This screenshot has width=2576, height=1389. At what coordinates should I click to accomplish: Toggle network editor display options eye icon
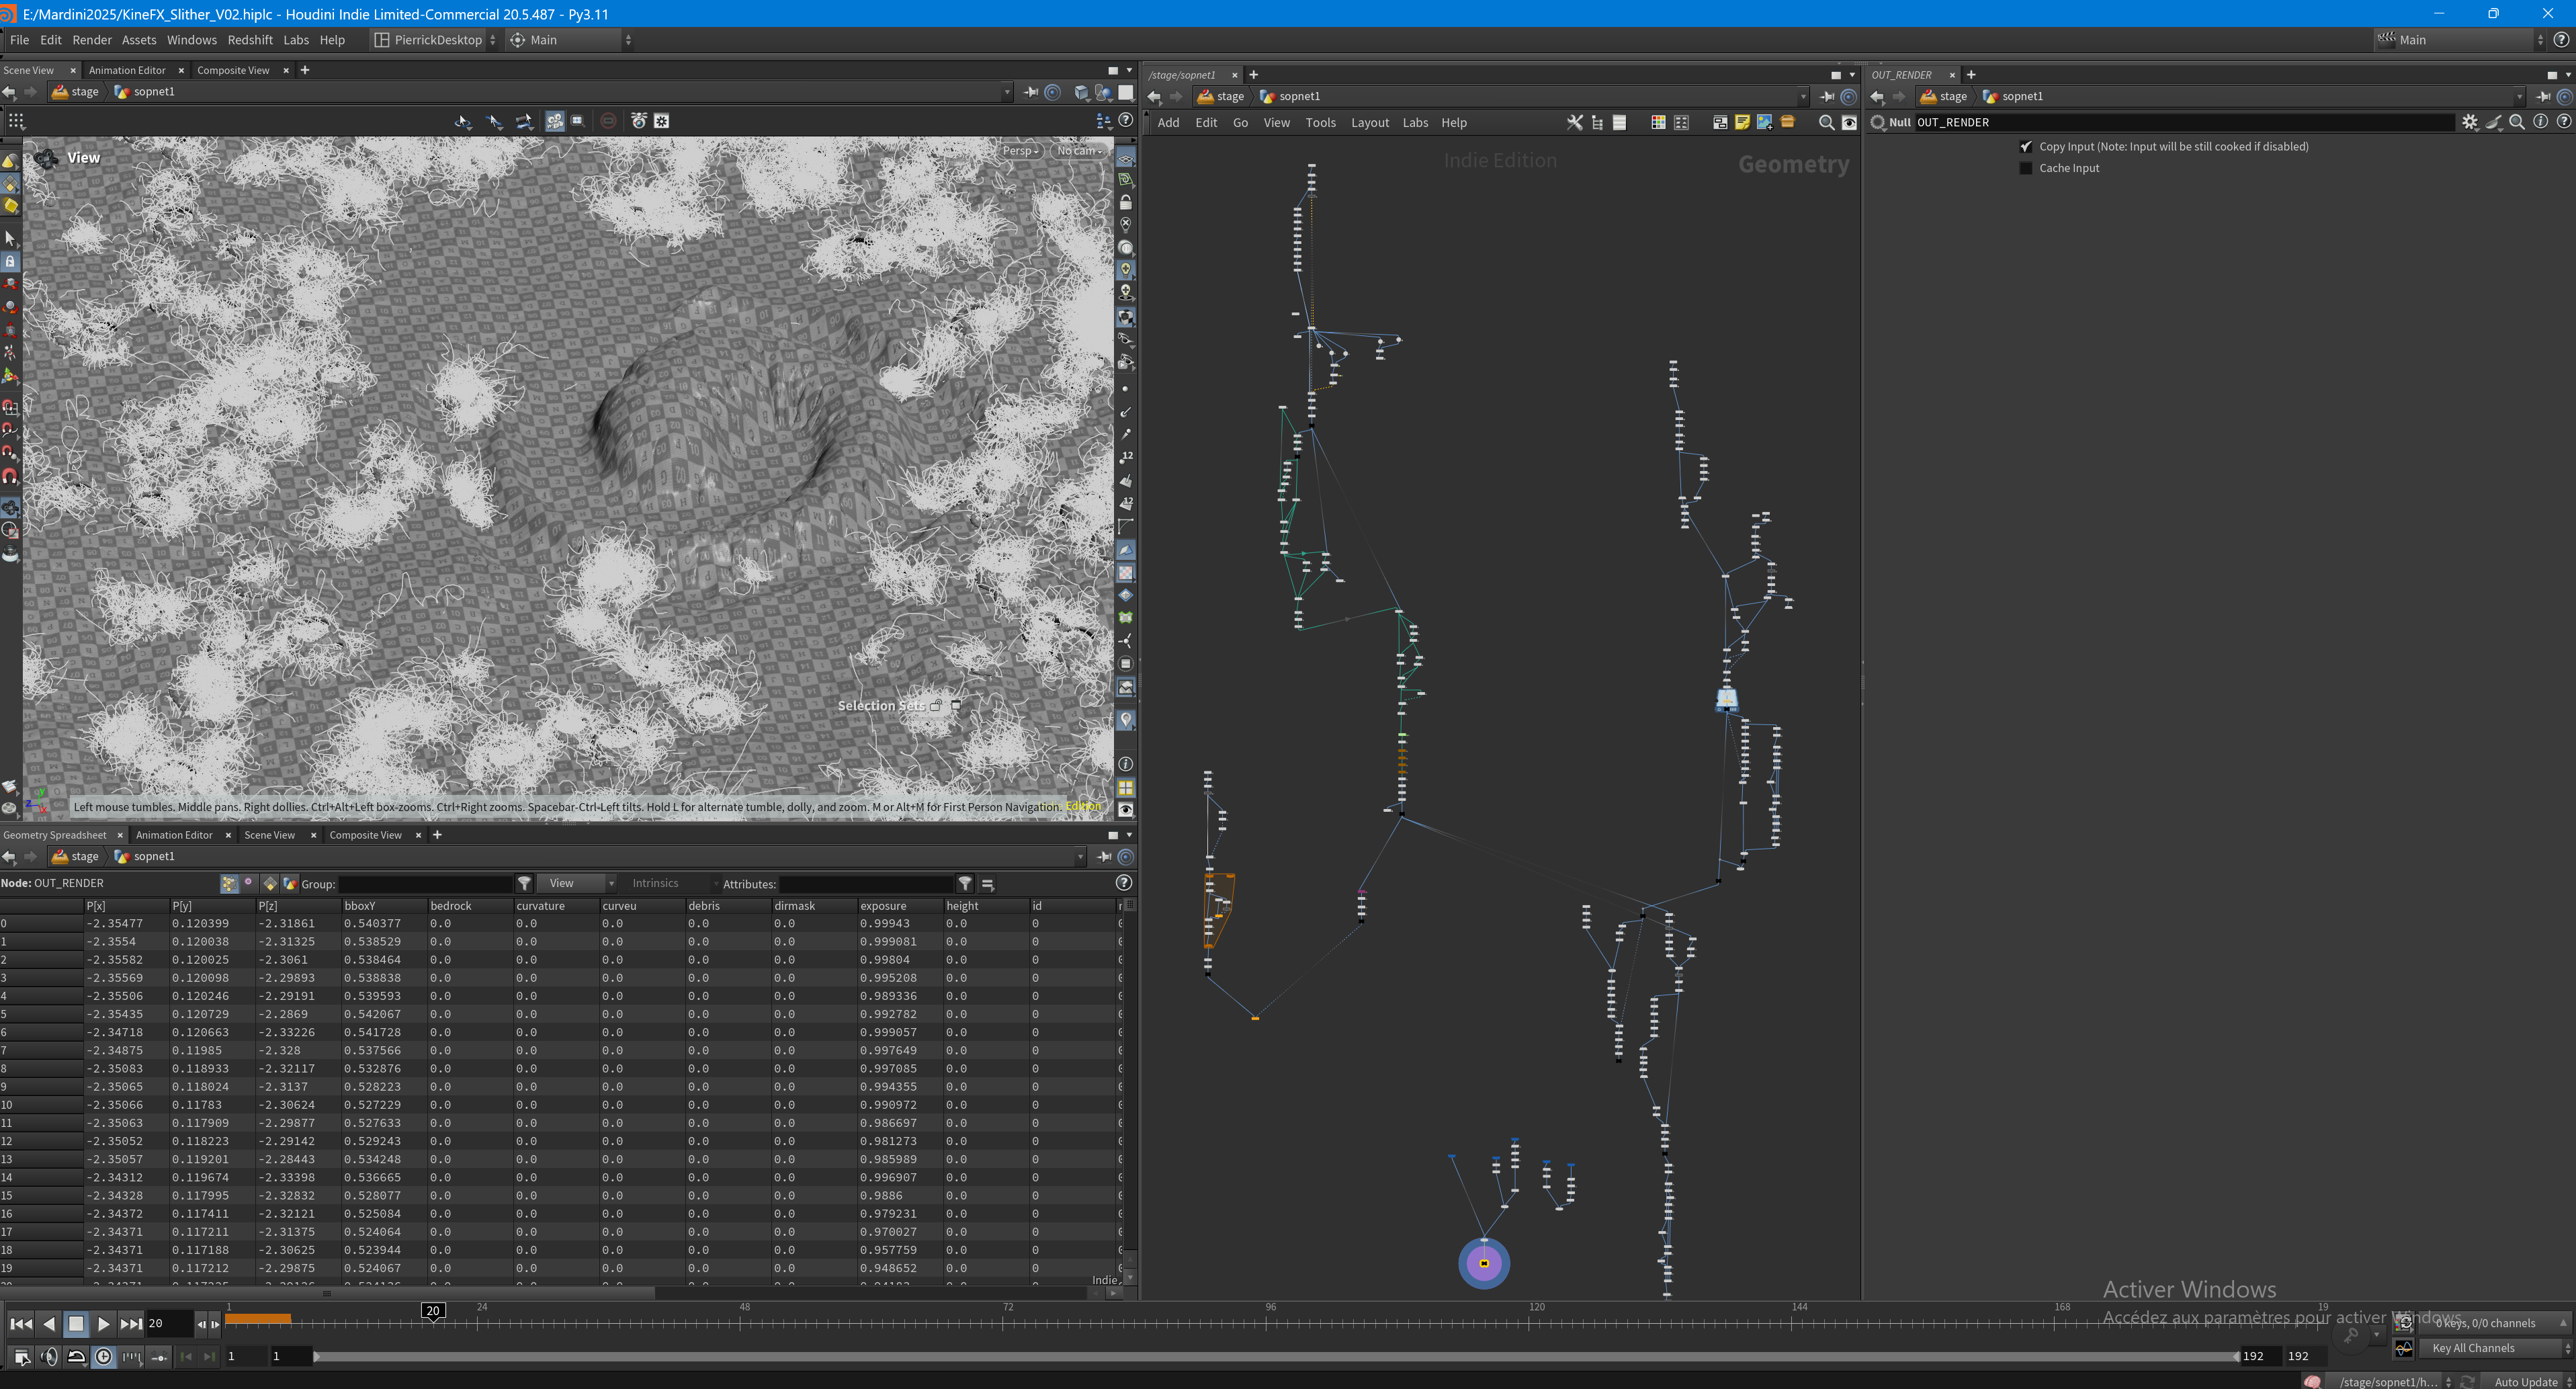(x=1849, y=122)
